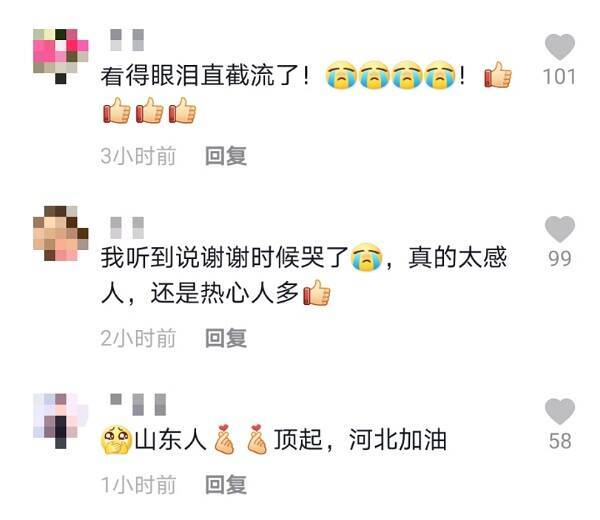Click the 99 like count

(559, 259)
